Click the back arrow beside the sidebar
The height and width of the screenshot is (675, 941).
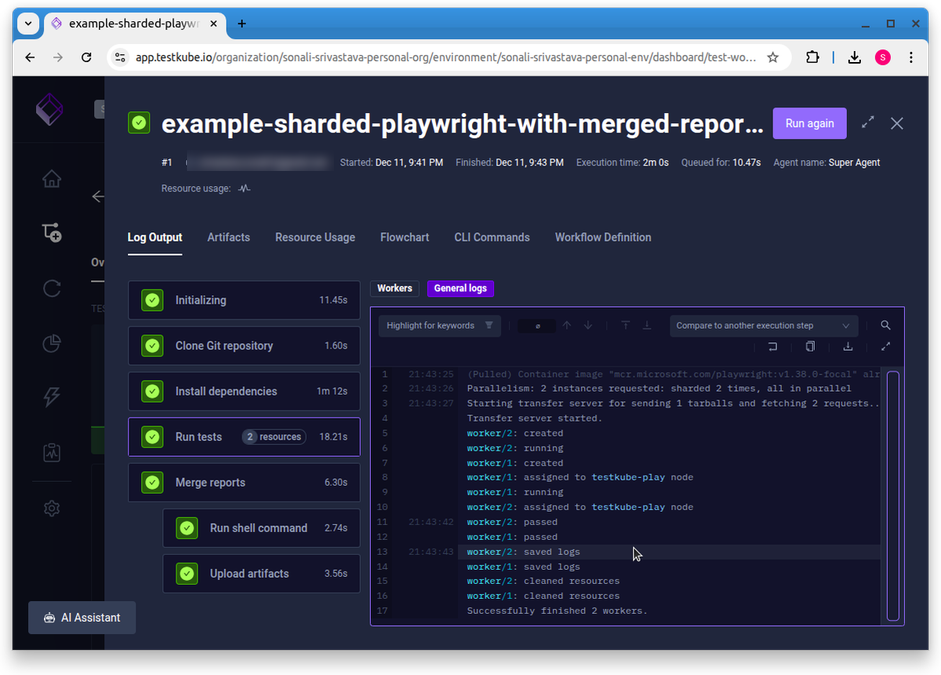tap(98, 197)
